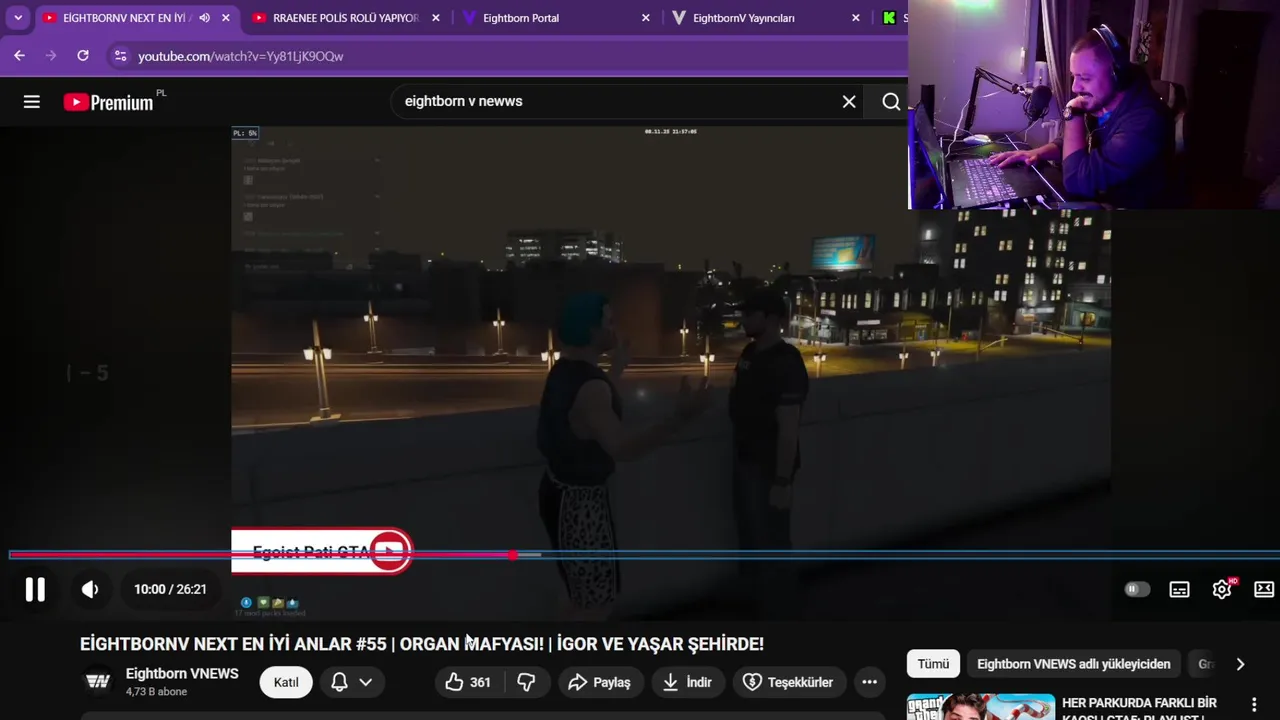This screenshot has width=1280, height=720.
Task: Select the Tümü filter chip
Action: pyautogui.click(x=933, y=664)
